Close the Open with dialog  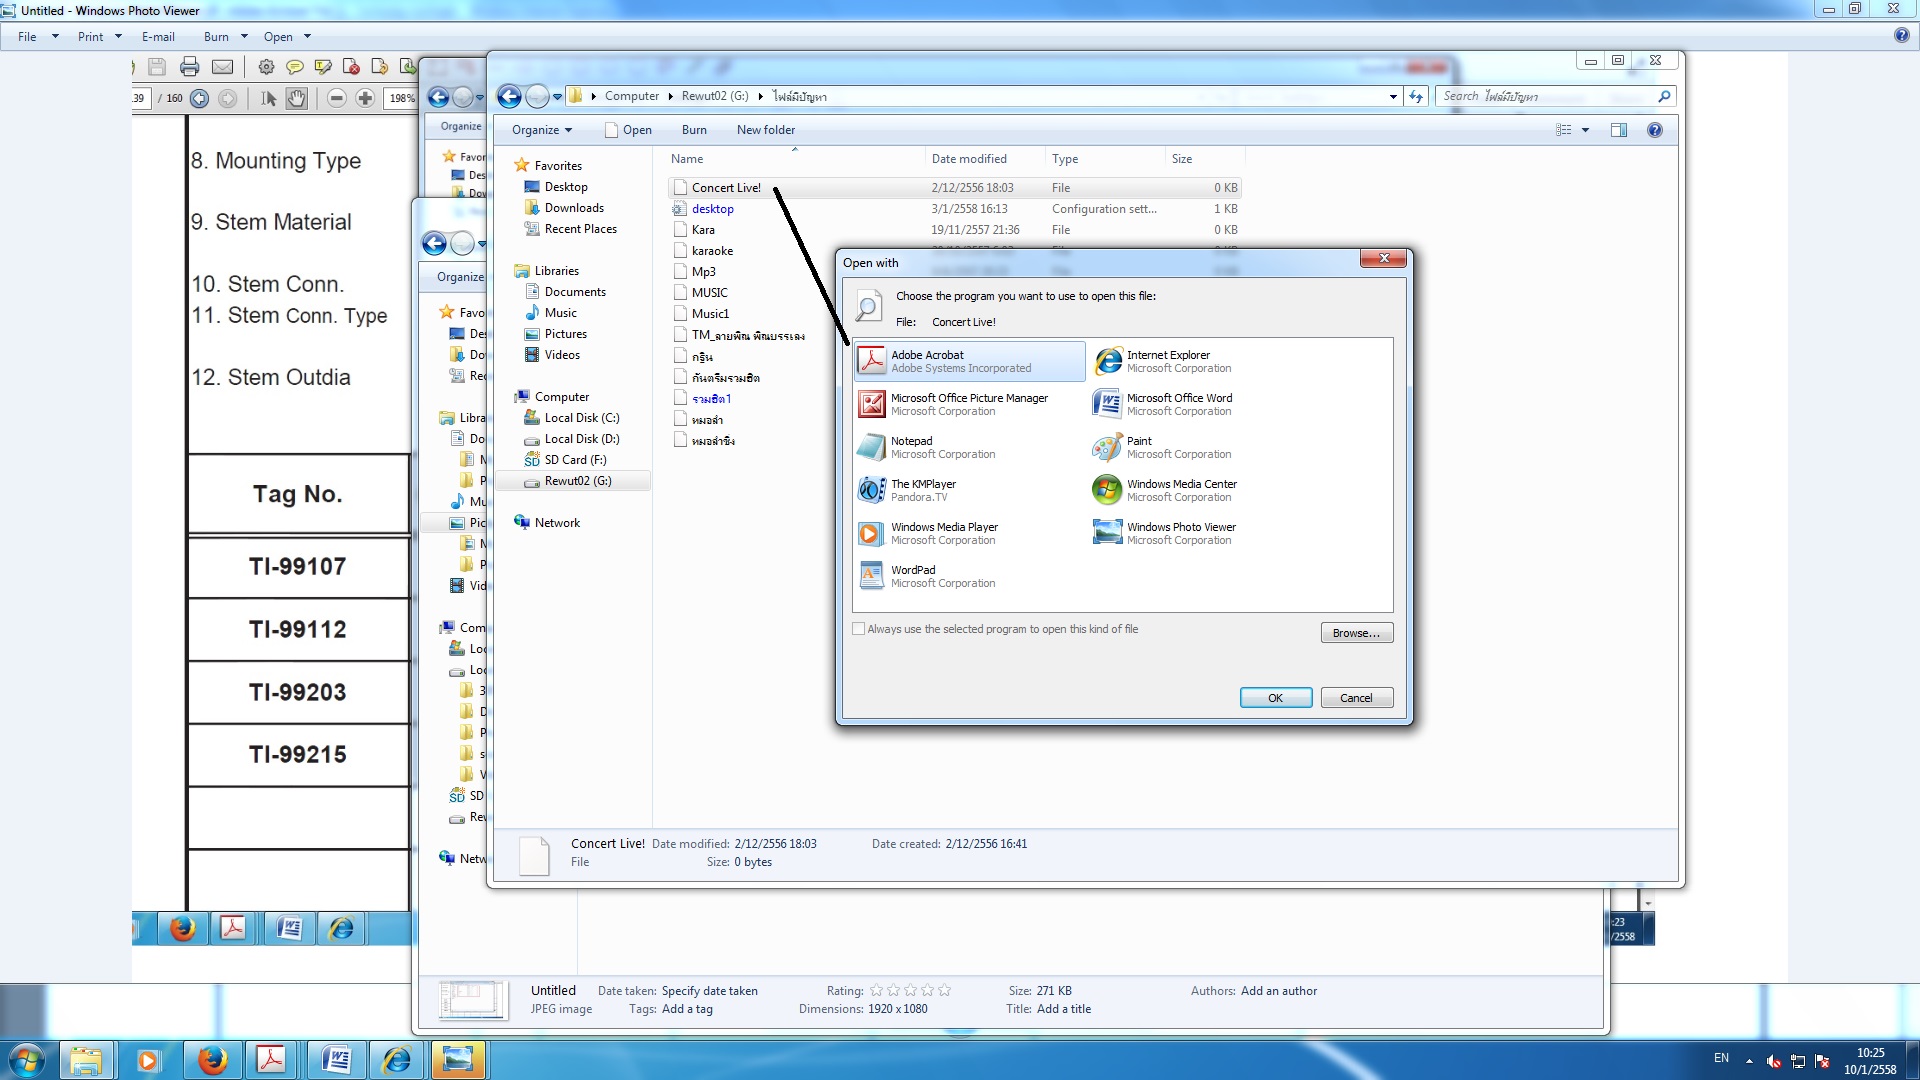click(x=1384, y=258)
